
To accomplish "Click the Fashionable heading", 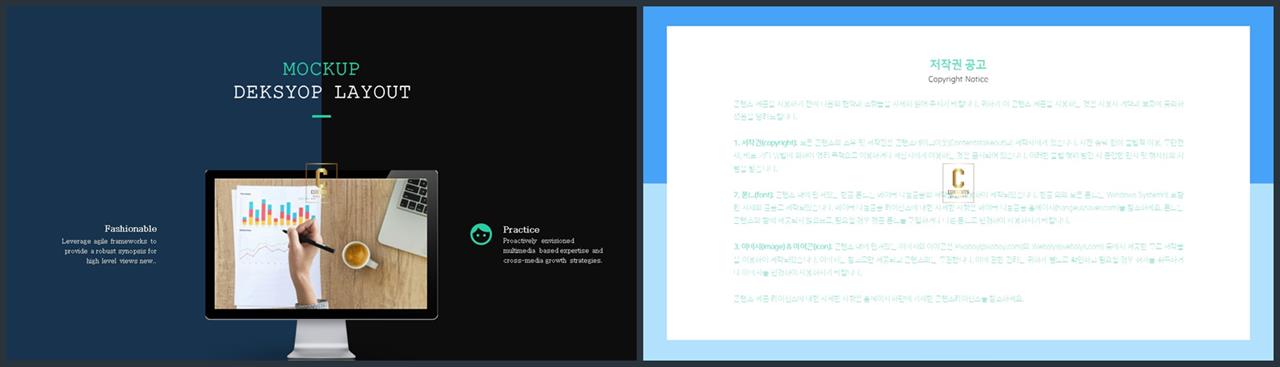I will [130, 228].
